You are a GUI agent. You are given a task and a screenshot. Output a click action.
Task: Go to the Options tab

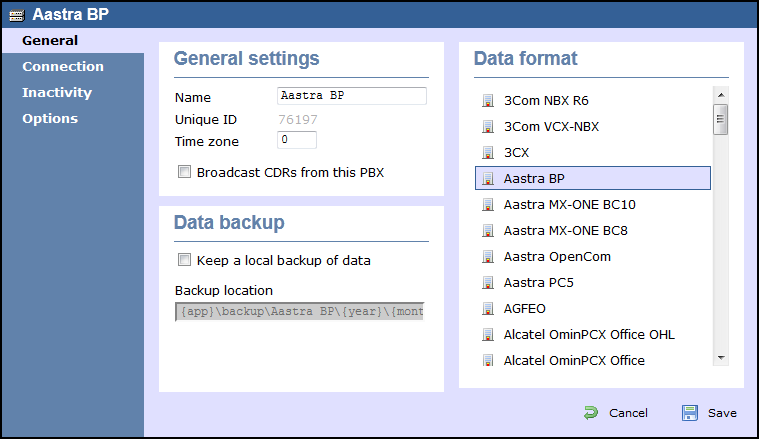[50, 119]
